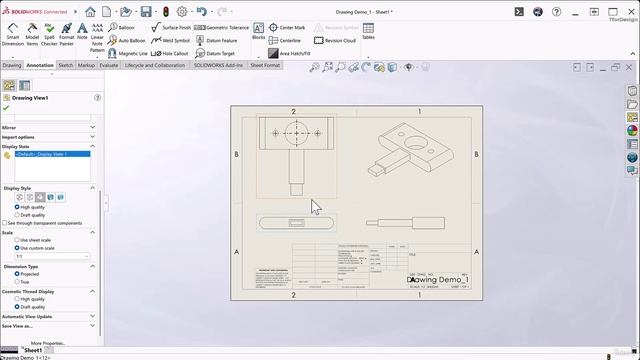Open Linear Note Pattern tool
640x360 pixels.
click(97, 38)
